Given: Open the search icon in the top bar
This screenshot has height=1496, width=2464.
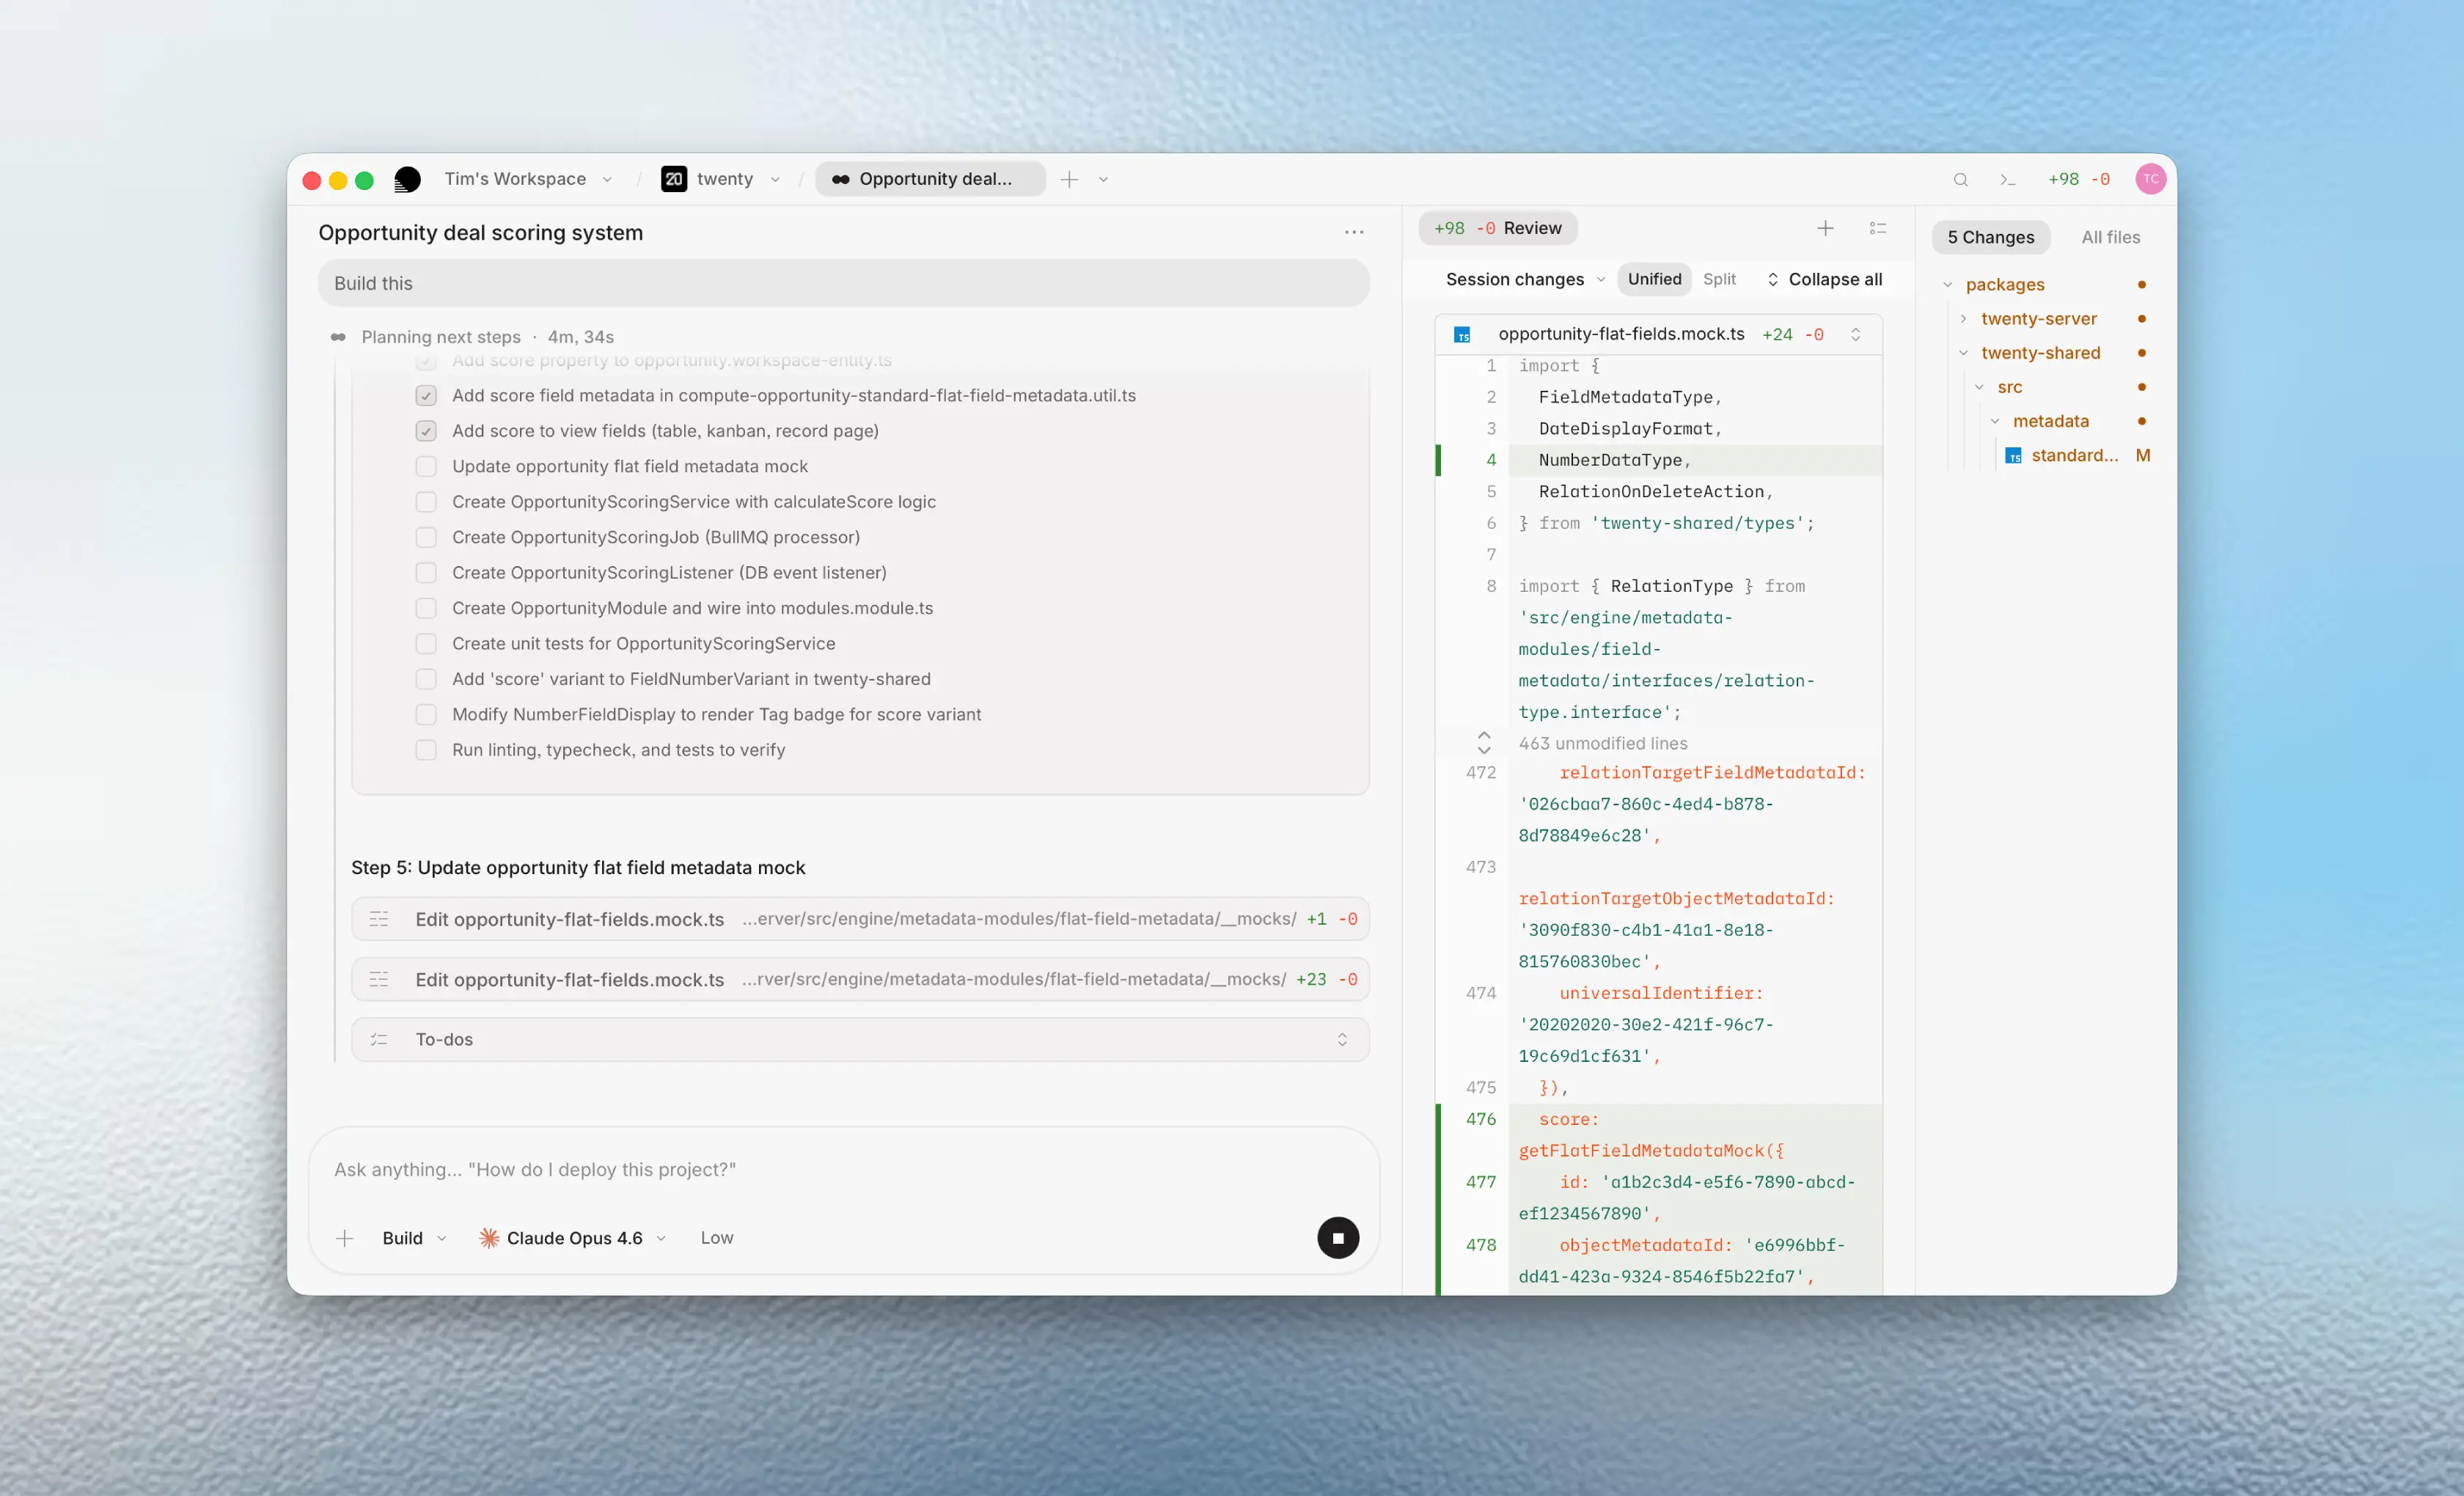Looking at the screenshot, I should click(x=1961, y=179).
